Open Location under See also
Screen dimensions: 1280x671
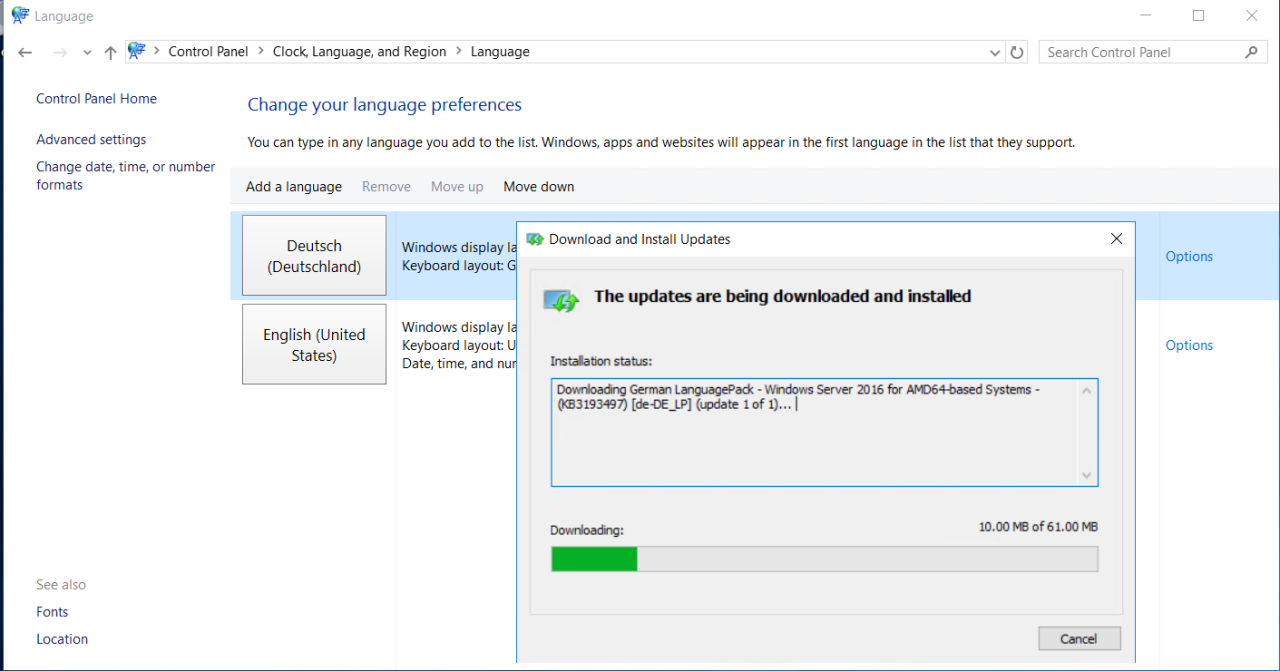click(x=62, y=639)
